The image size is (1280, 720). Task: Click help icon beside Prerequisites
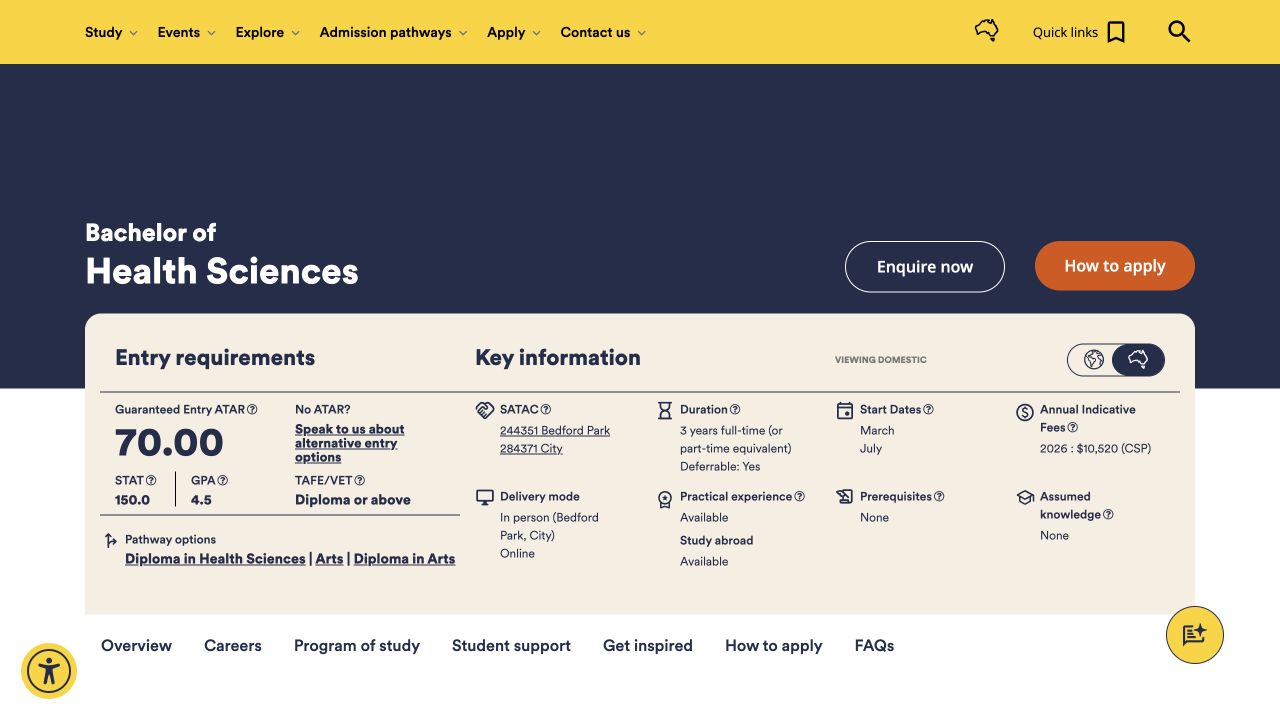(939, 496)
